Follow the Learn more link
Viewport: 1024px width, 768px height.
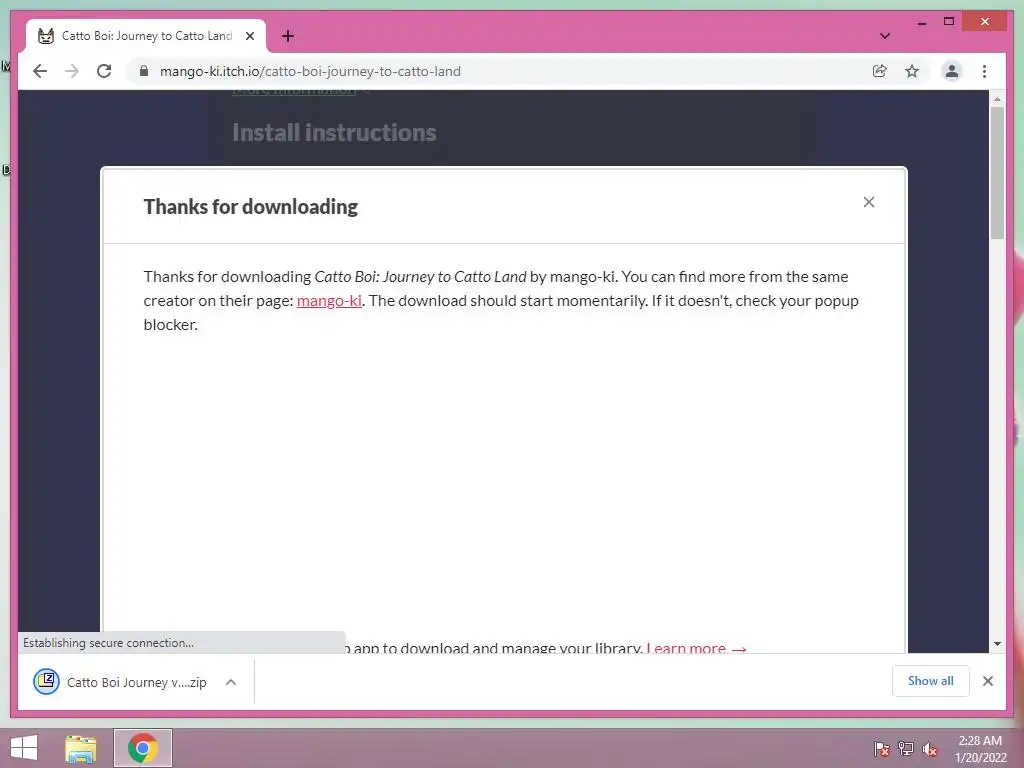point(696,648)
